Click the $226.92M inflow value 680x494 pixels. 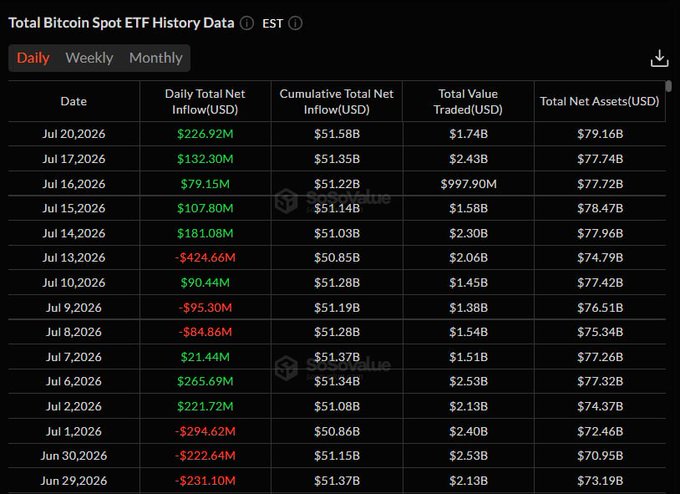point(205,134)
